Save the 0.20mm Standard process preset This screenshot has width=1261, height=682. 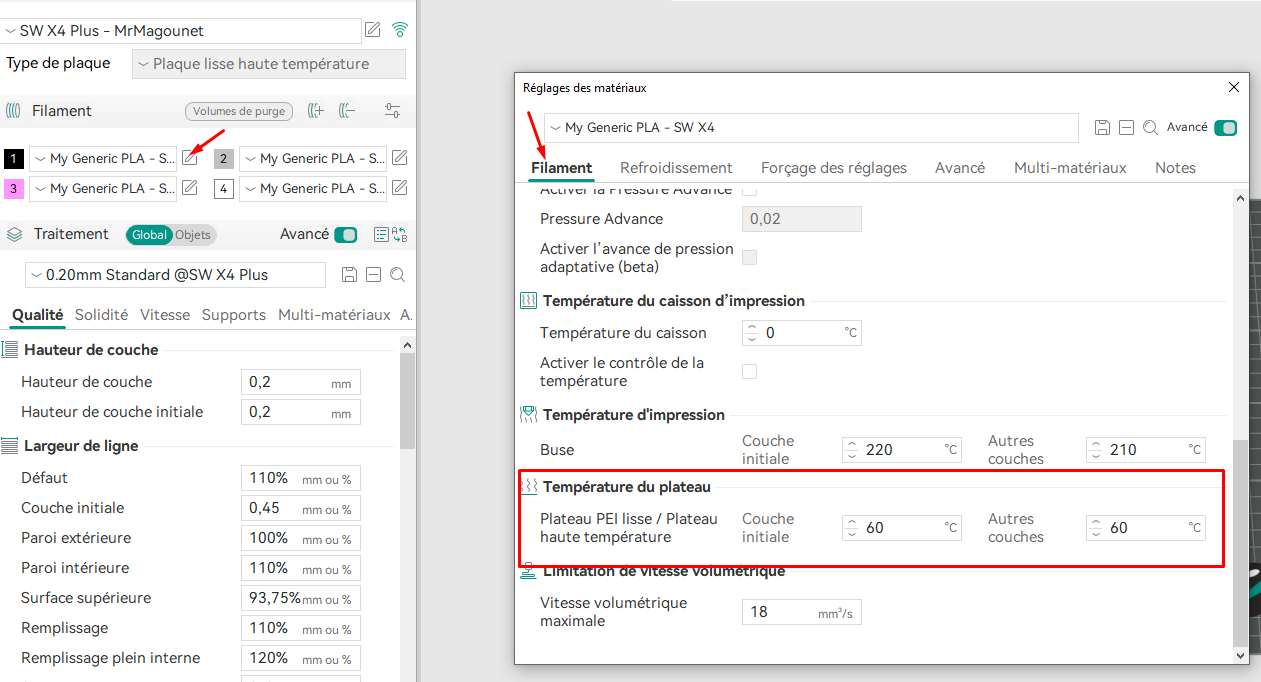[x=350, y=275]
